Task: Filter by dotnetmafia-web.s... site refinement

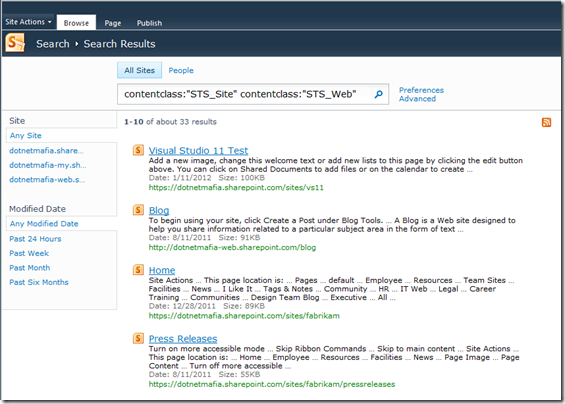Action: (x=47, y=179)
